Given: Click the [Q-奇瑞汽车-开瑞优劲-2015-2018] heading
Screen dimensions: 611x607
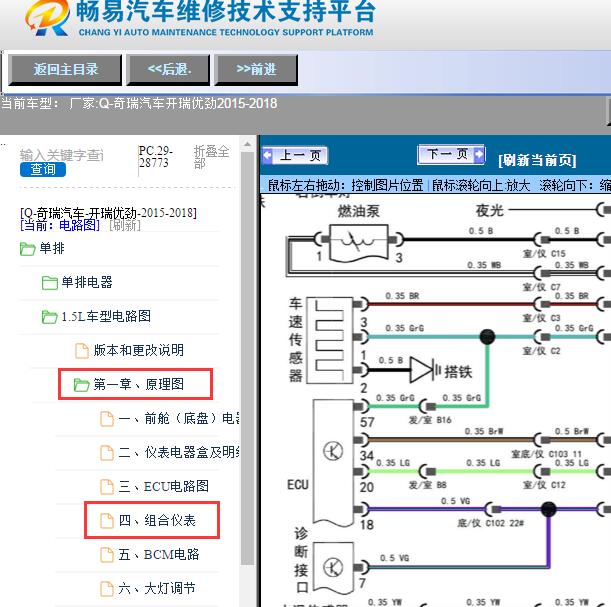Looking at the screenshot, I should coord(108,213).
